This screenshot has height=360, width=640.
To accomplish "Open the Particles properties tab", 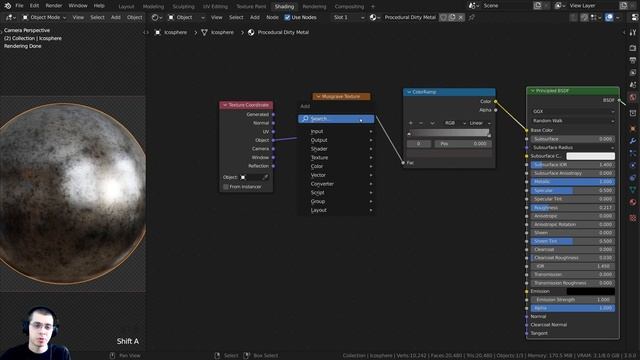I will [633, 153].
